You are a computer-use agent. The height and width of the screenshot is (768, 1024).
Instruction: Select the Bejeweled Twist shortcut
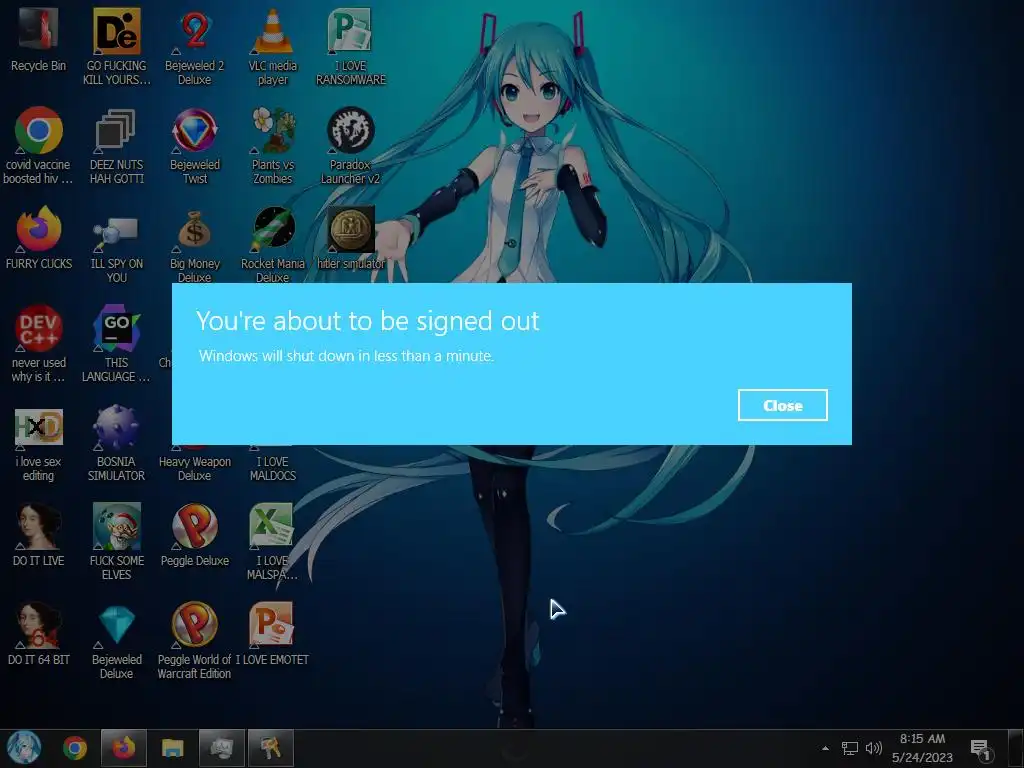[x=195, y=130]
